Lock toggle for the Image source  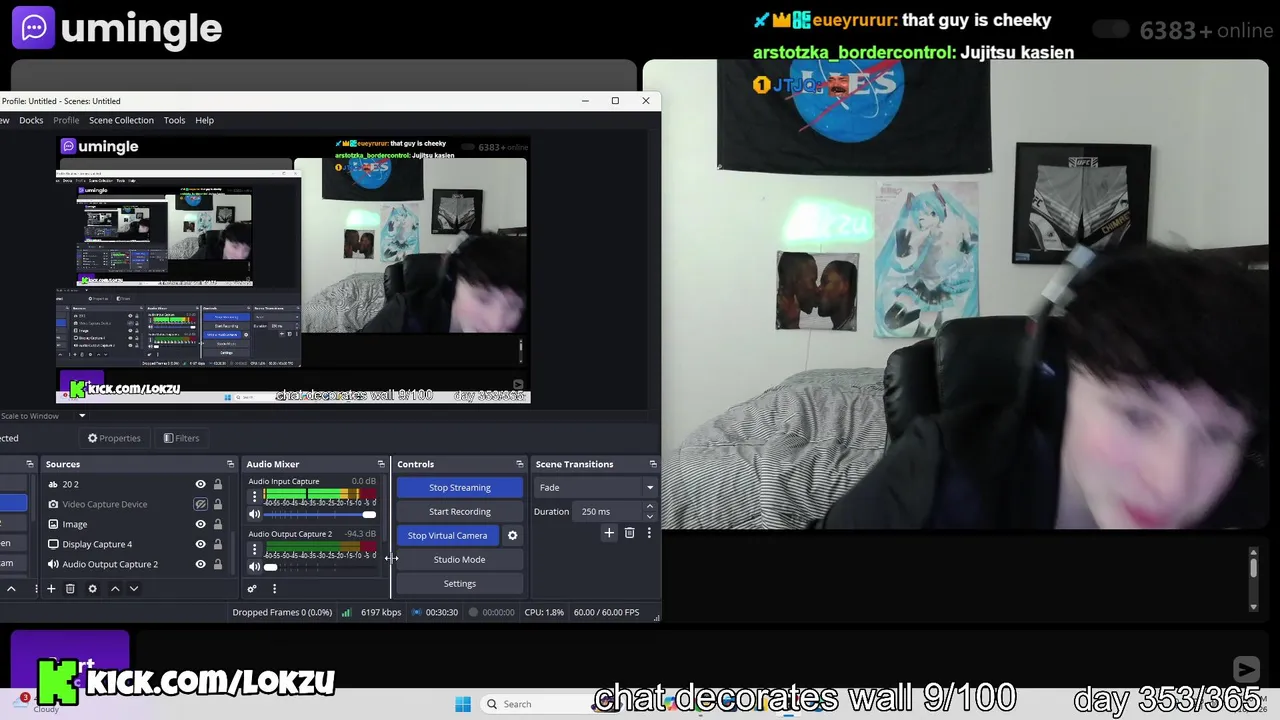(217, 524)
